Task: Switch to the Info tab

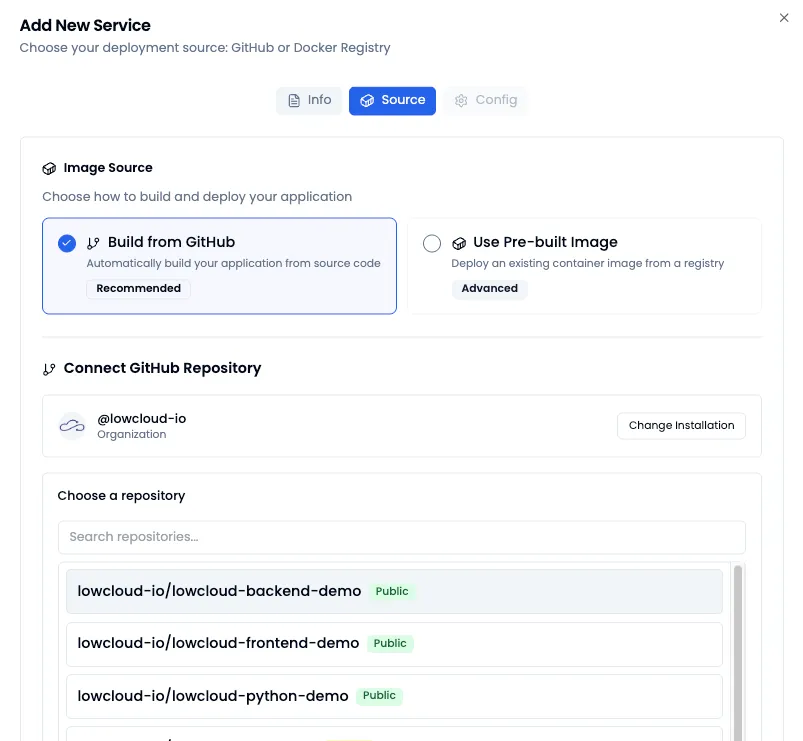Action: point(309,101)
